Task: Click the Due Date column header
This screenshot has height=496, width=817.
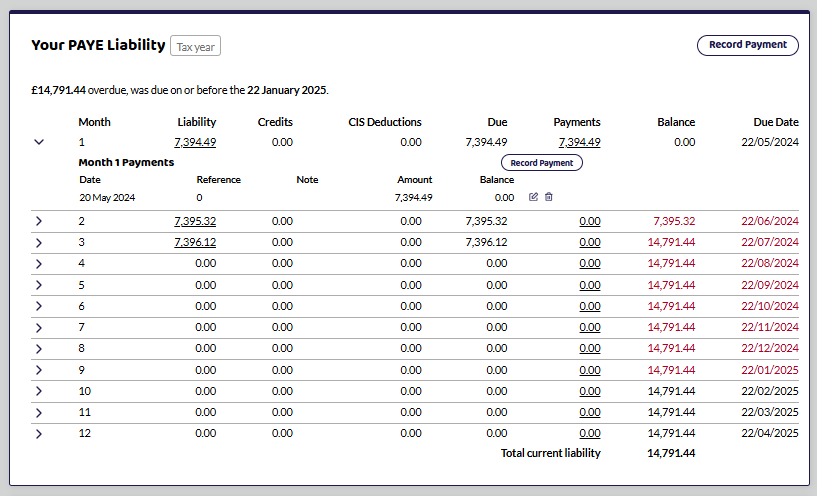Action: tap(776, 122)
